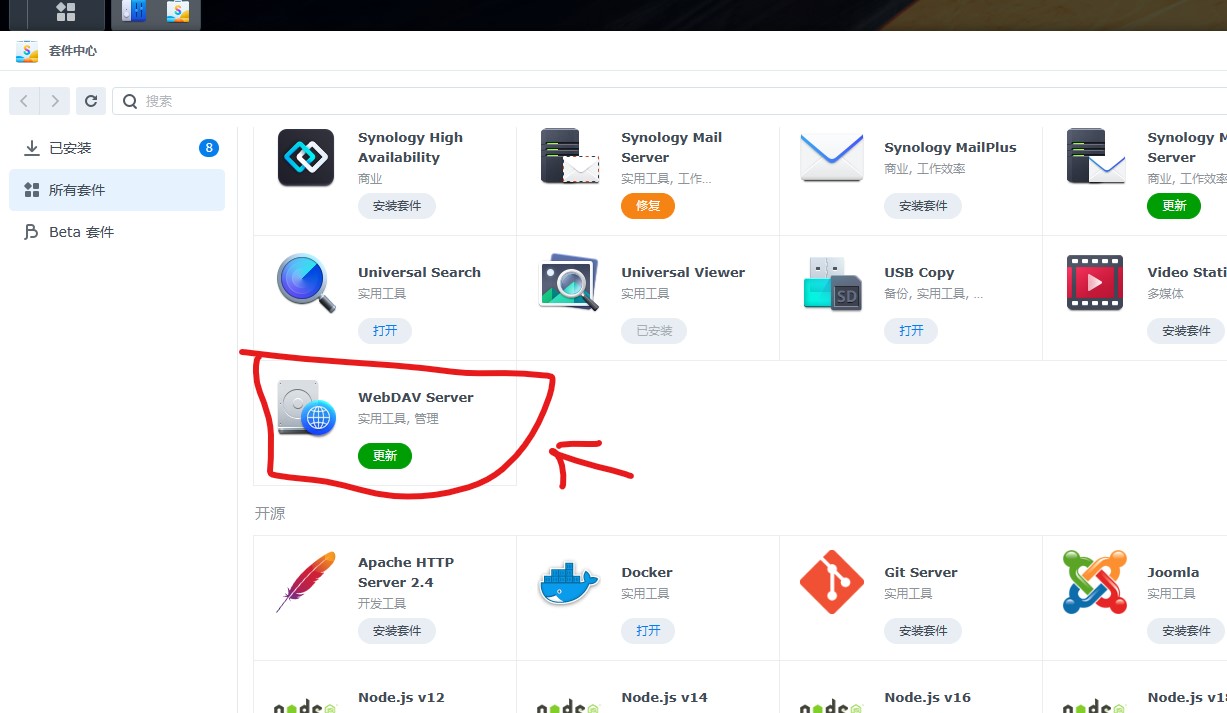This screenshot has width=1227, height=713.
Task: Open the Synology Mail Server icon
Action: pyautogui.click(x=569, y=157)
